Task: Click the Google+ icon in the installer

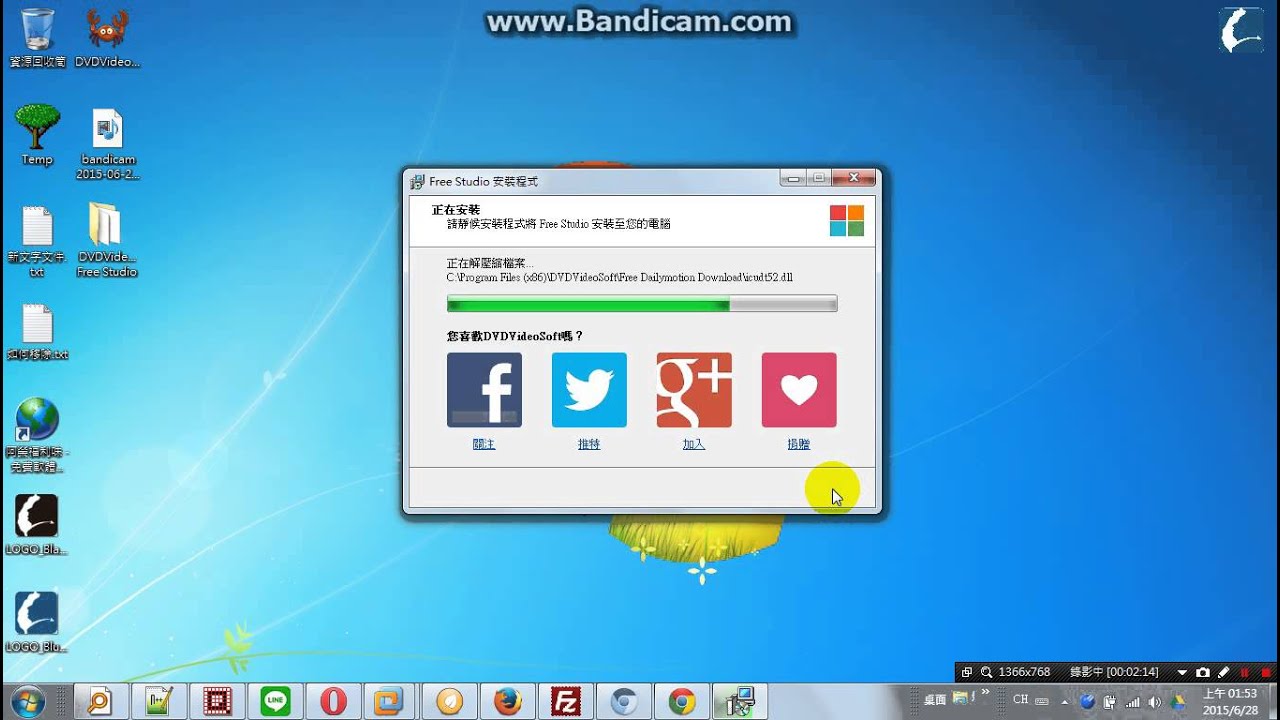Action: [x=694, y=389]
